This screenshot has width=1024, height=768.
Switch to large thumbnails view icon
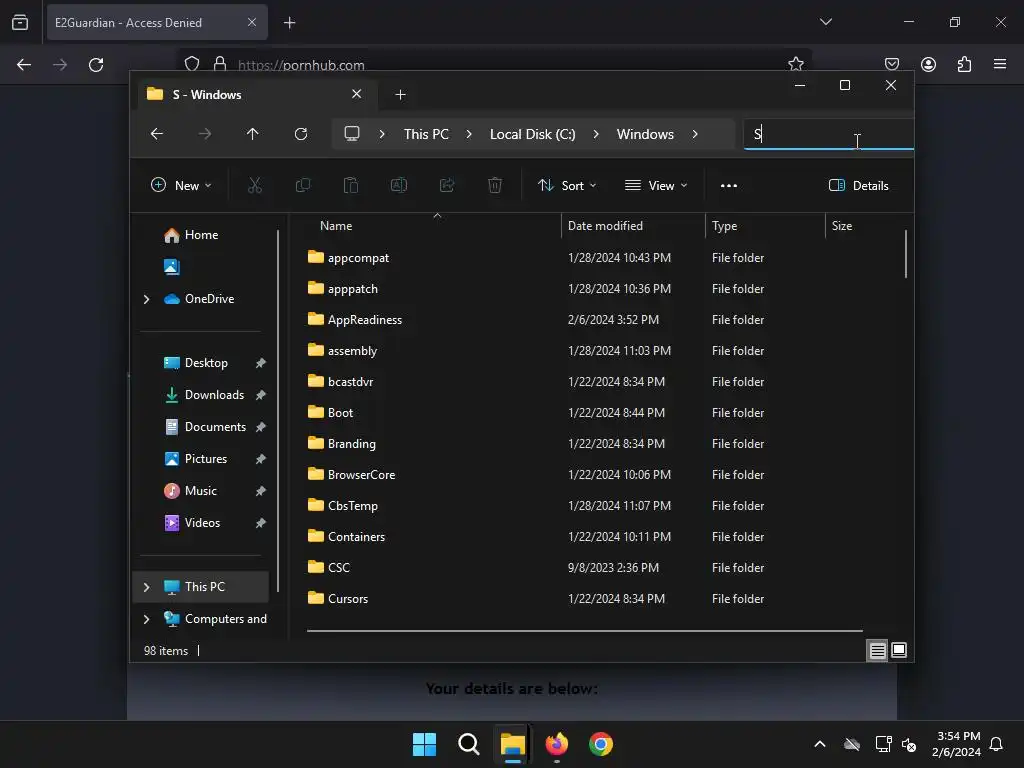[x=899, y=650]
